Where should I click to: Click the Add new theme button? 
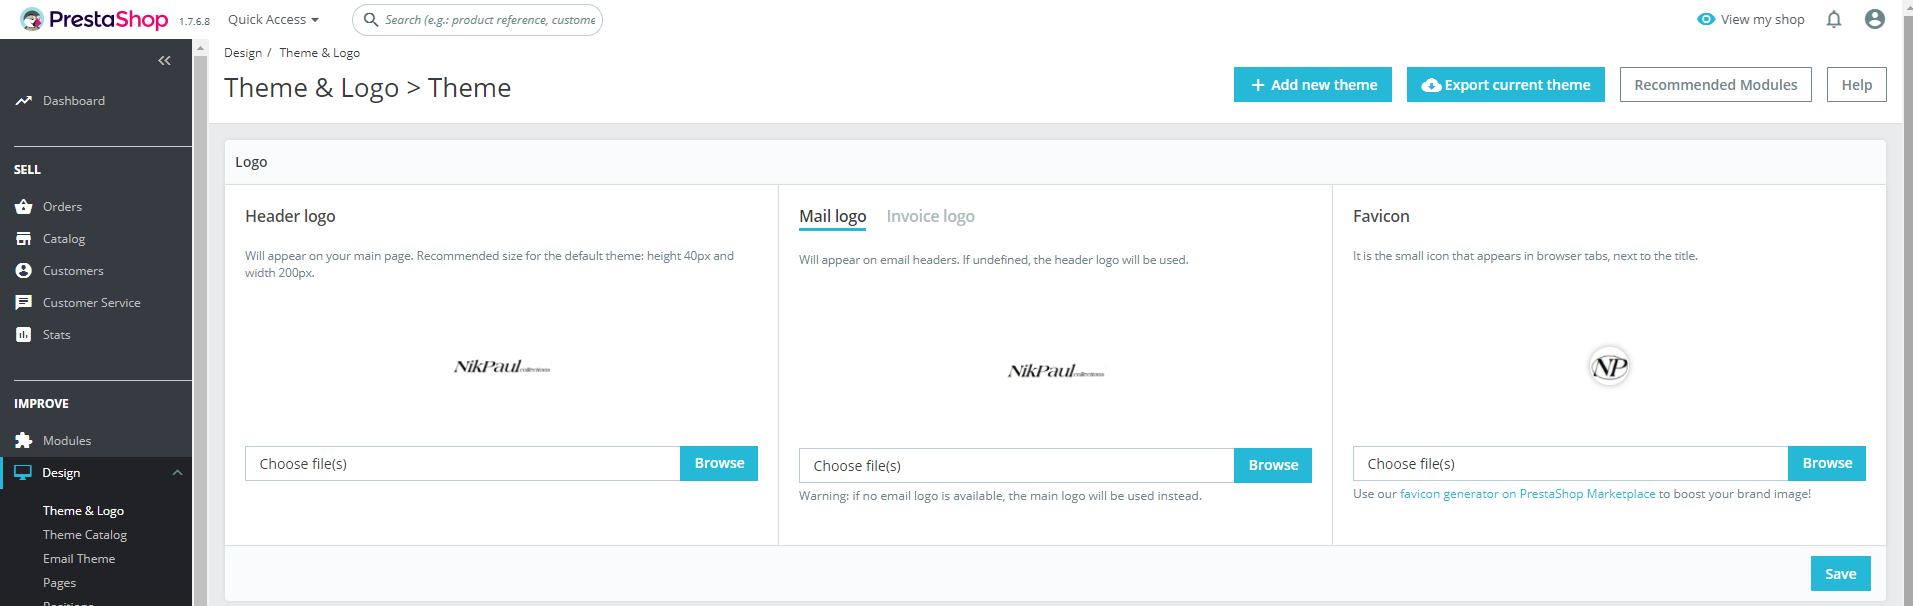pos(1313,85)
